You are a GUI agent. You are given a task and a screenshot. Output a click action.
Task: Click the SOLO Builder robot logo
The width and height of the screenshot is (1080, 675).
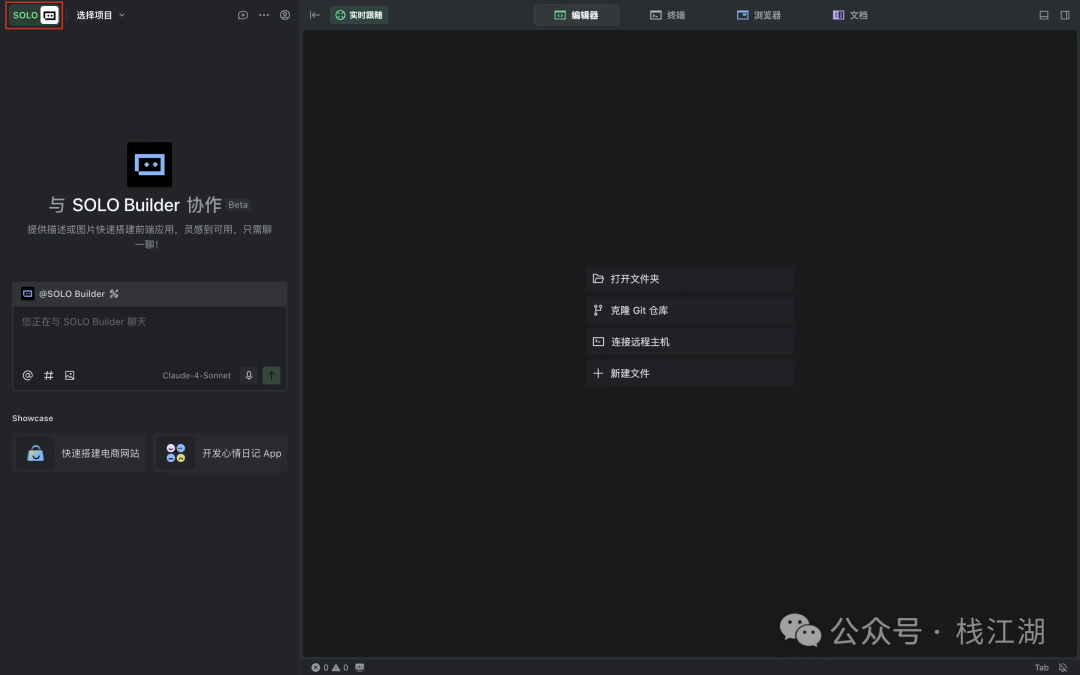(x=149, y=165)
